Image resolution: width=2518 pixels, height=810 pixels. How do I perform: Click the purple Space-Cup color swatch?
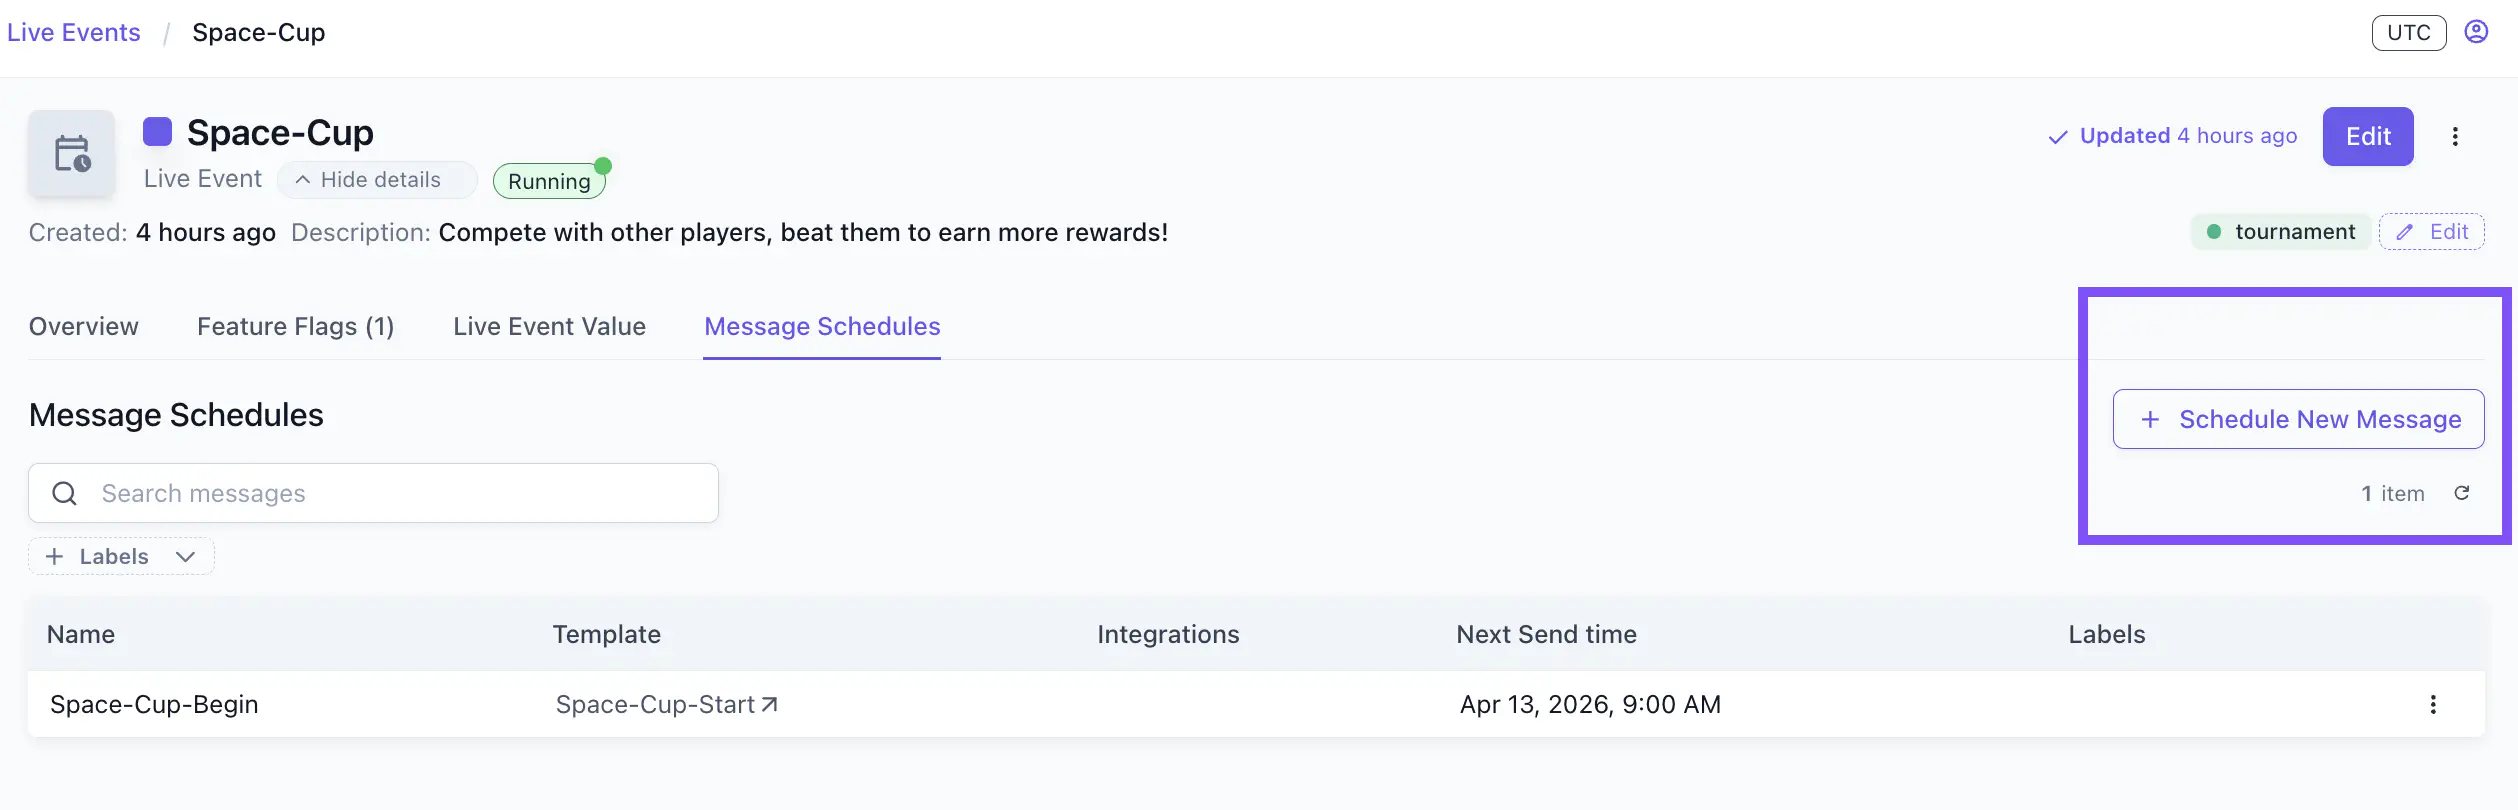(157, 132)
